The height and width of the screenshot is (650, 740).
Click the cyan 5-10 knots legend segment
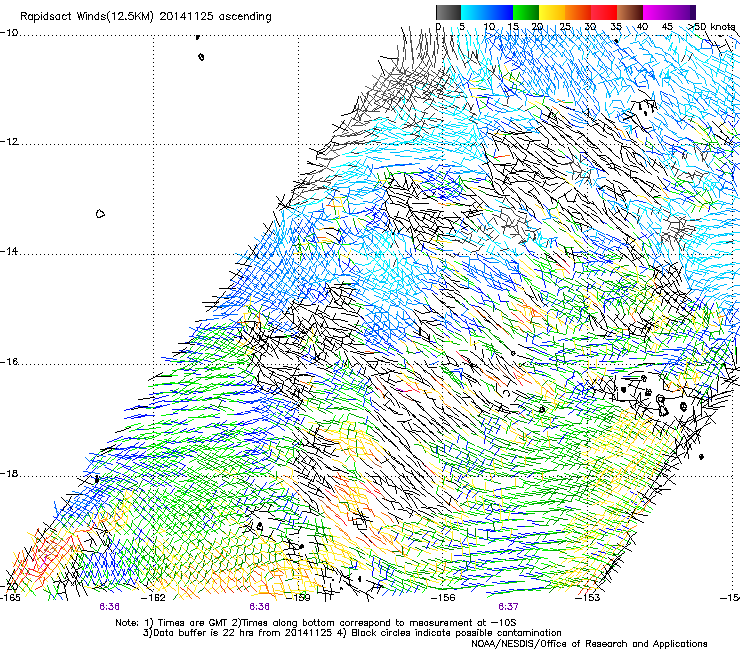coord(474,12)
